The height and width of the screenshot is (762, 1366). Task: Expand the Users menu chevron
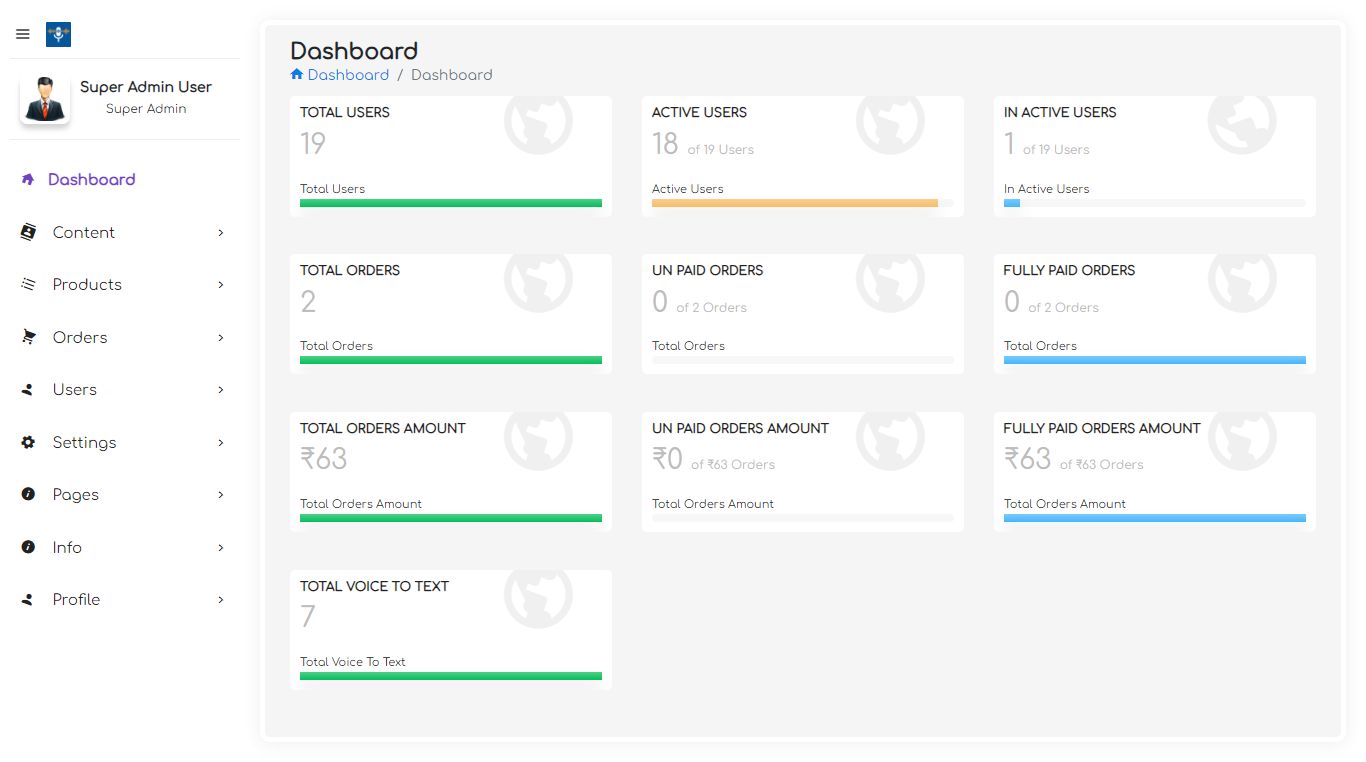pyautogui.click(x=221, y=390)
